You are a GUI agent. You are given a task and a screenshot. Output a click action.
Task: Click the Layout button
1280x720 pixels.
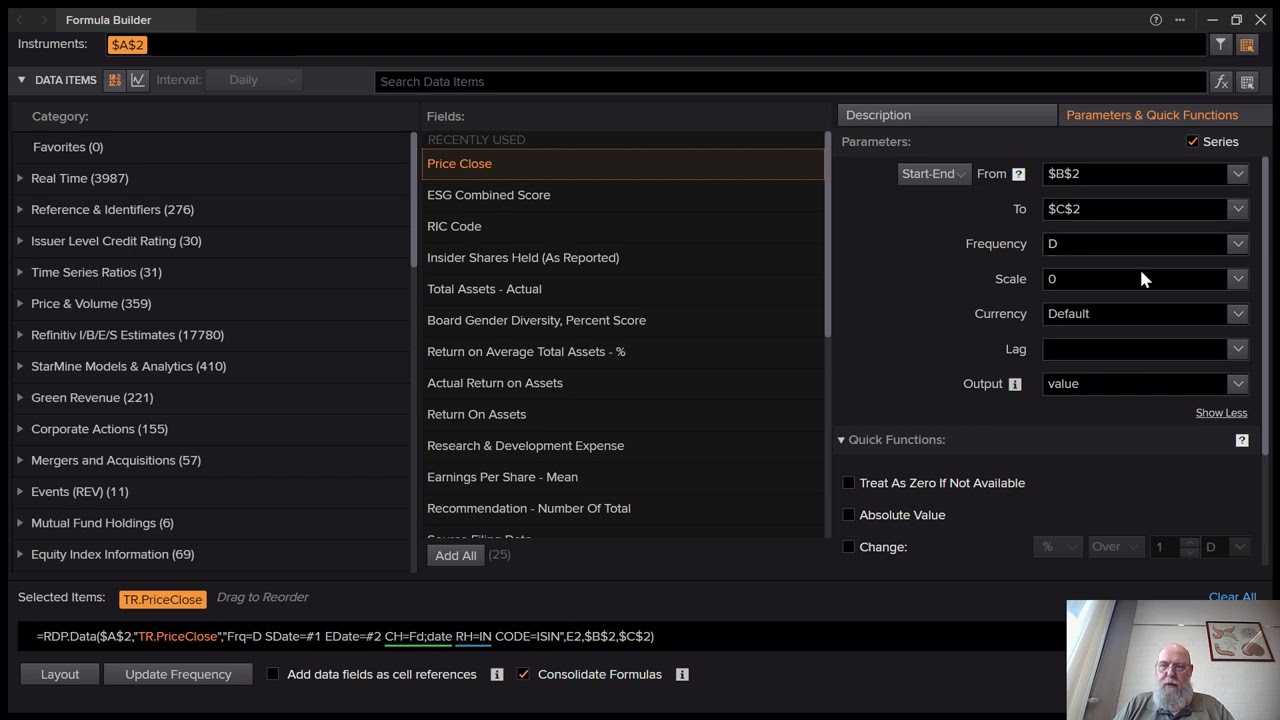click(x=60, y=674)
